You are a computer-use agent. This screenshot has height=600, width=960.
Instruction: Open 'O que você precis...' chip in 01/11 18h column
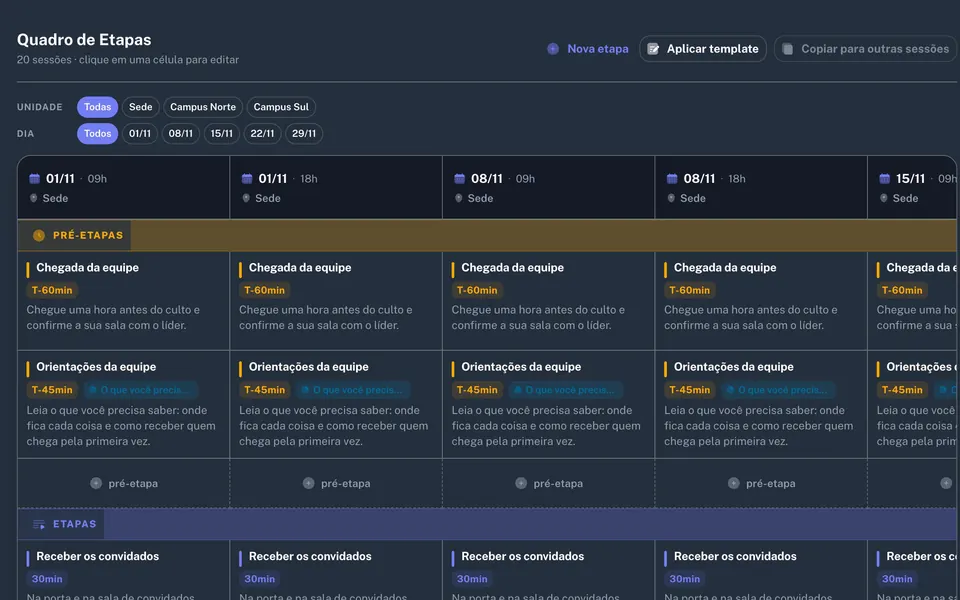click(352, 390)
